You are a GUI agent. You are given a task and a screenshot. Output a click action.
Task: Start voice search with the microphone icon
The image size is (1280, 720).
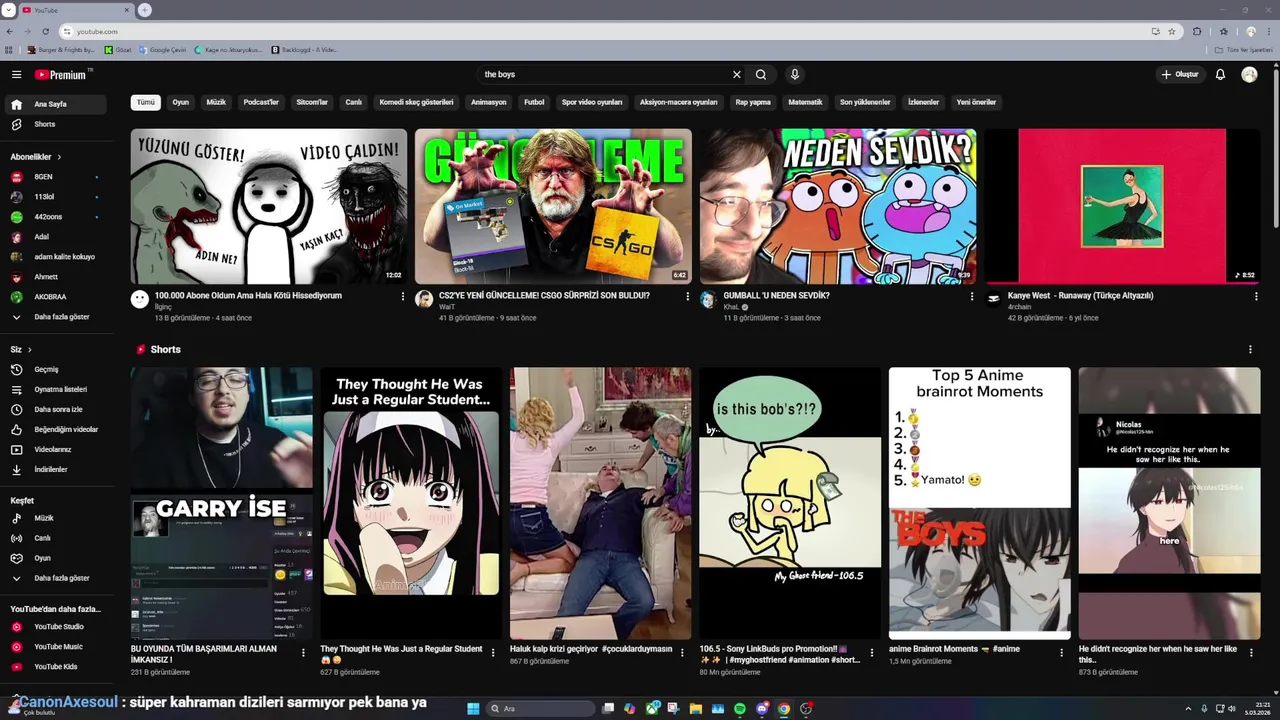[794, 75]
